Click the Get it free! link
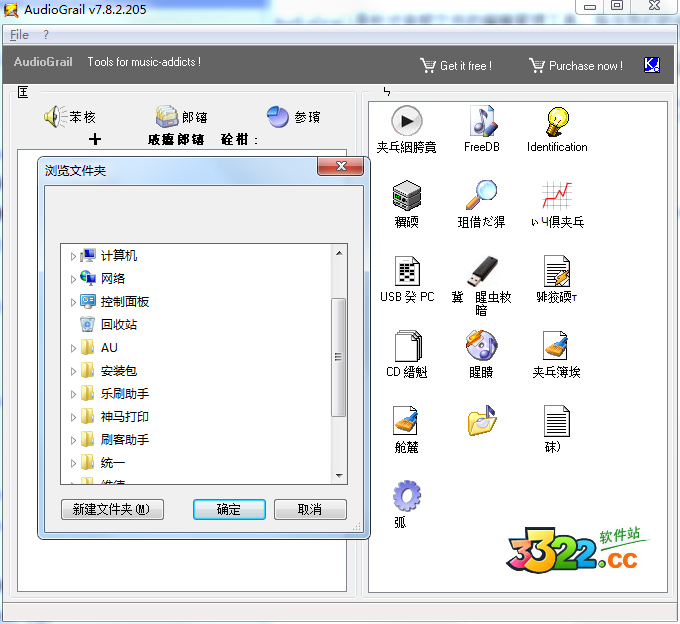The width and height of the screenshot is (680, 624). [456, 65]
